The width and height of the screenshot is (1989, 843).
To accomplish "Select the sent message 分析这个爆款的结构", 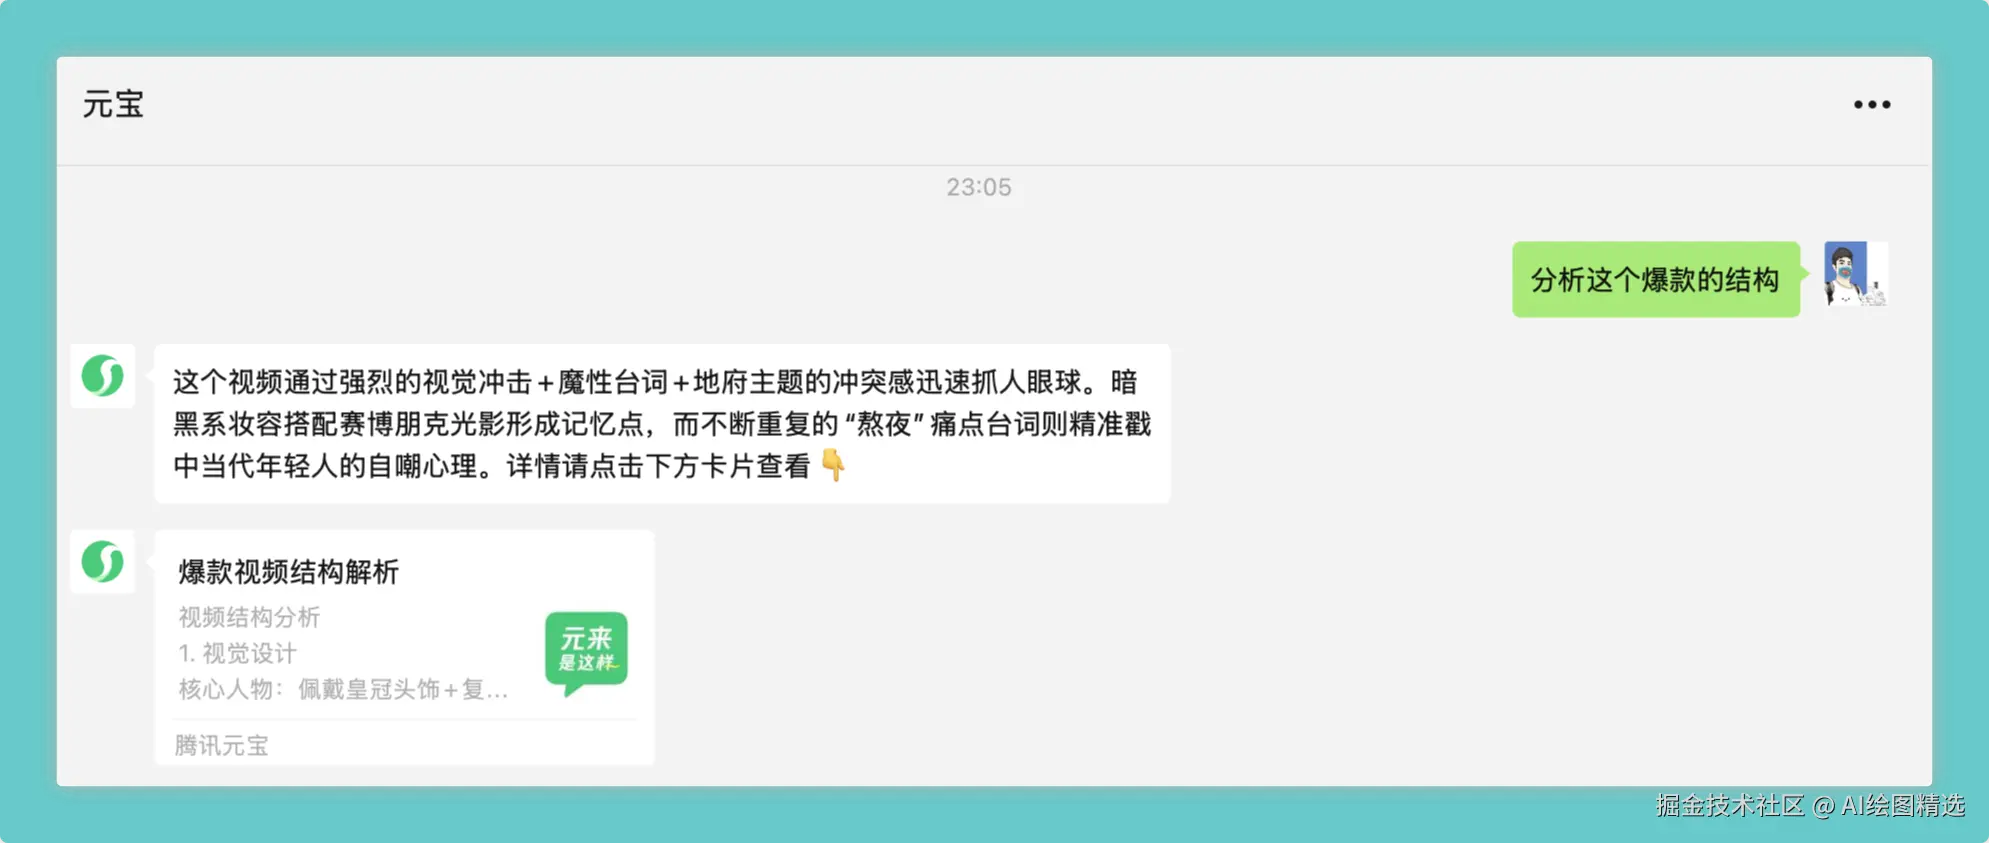I will (1655, 279).
